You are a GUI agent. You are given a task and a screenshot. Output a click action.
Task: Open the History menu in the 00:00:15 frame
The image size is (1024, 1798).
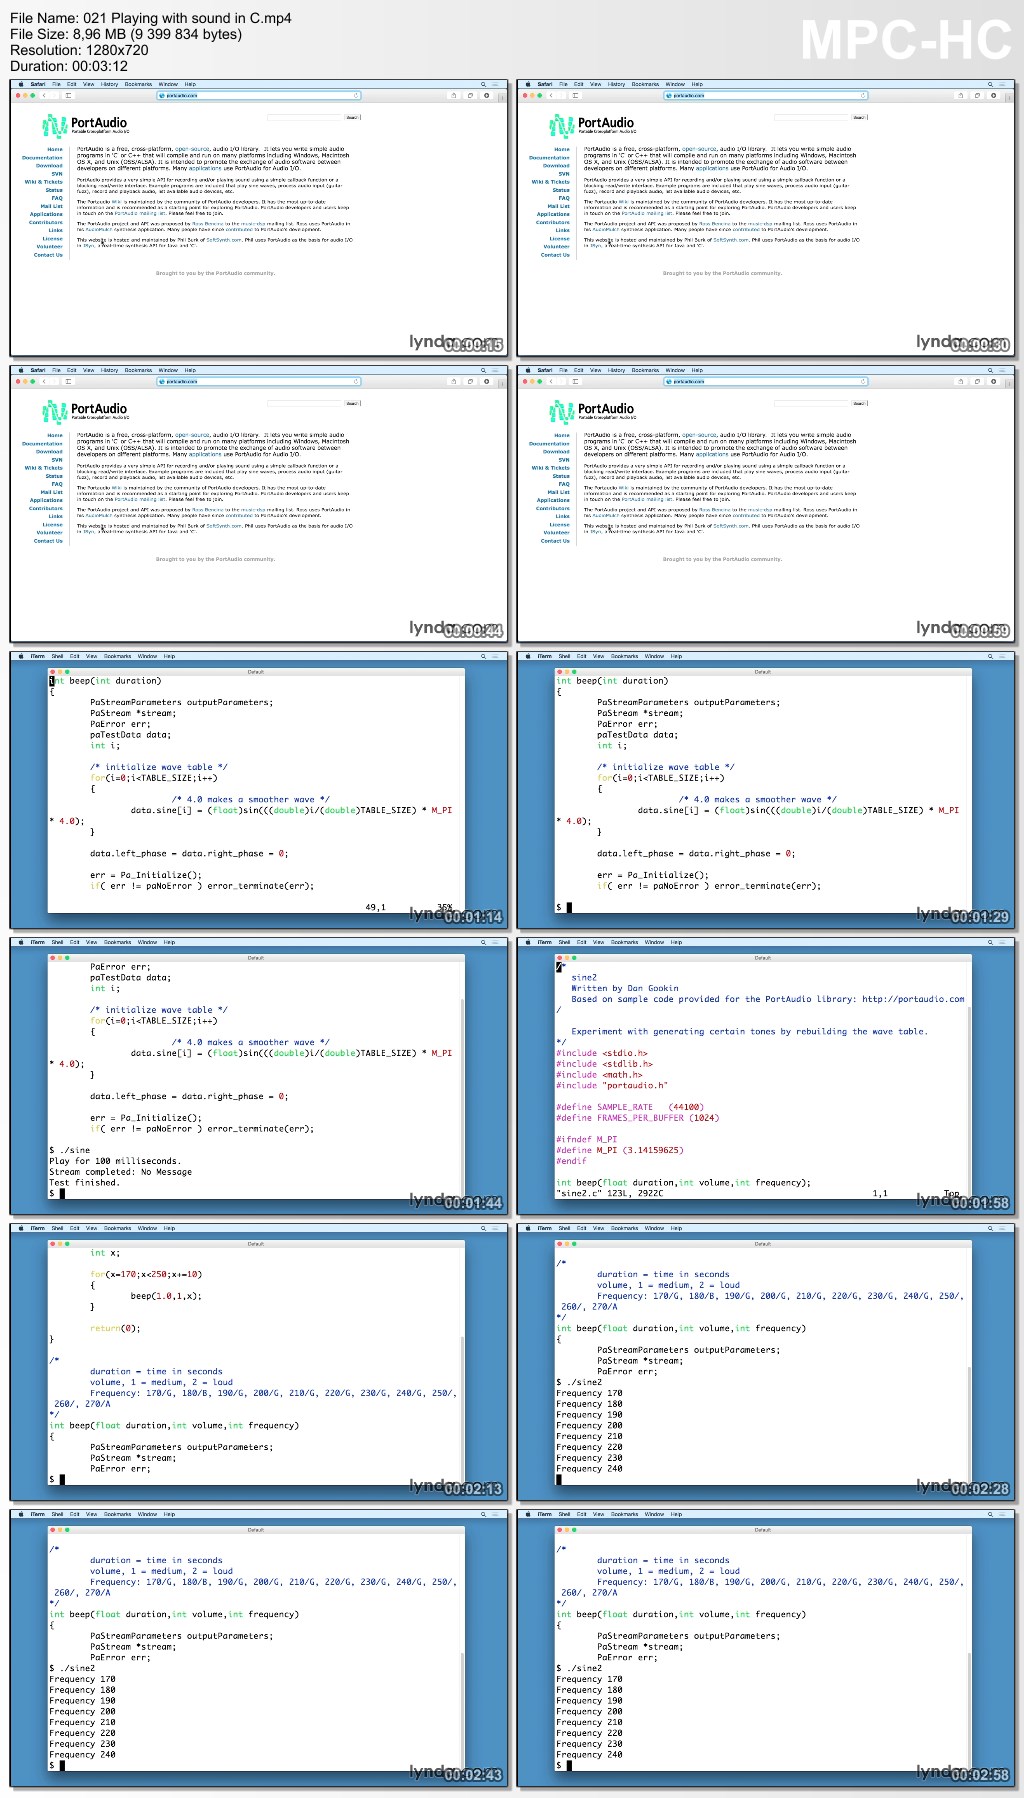(110, 84)
